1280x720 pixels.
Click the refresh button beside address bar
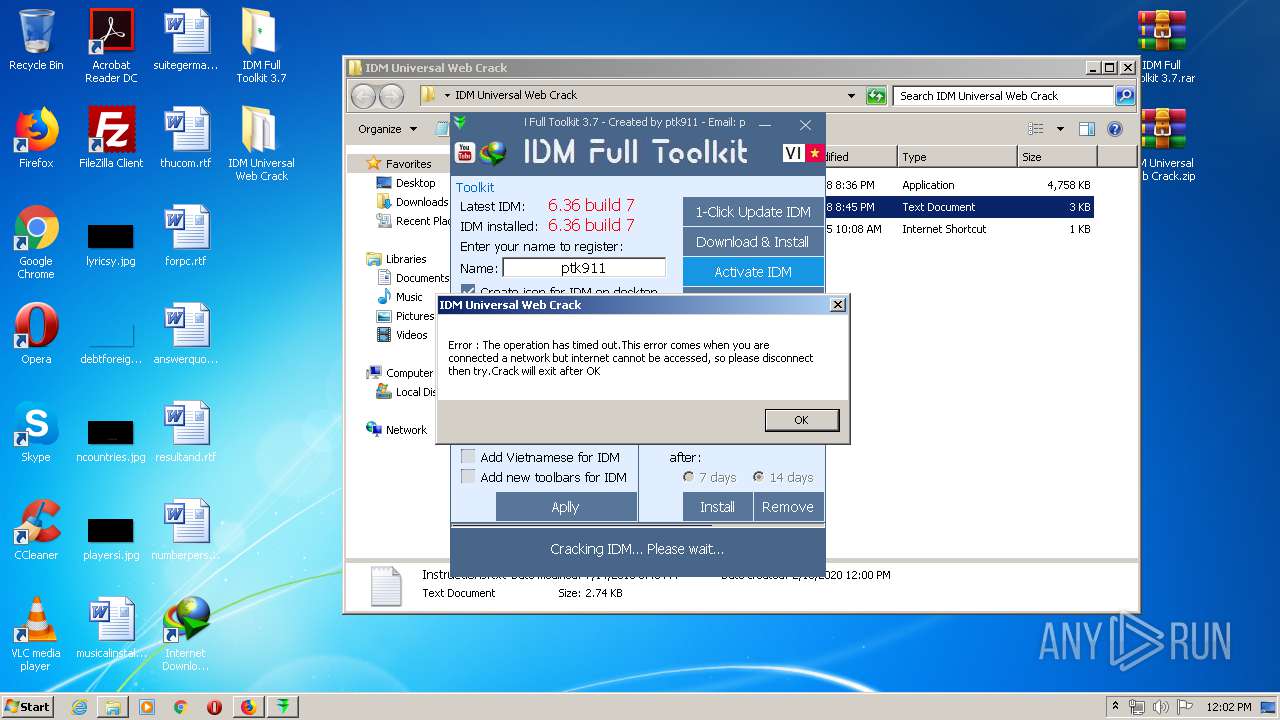876,96
